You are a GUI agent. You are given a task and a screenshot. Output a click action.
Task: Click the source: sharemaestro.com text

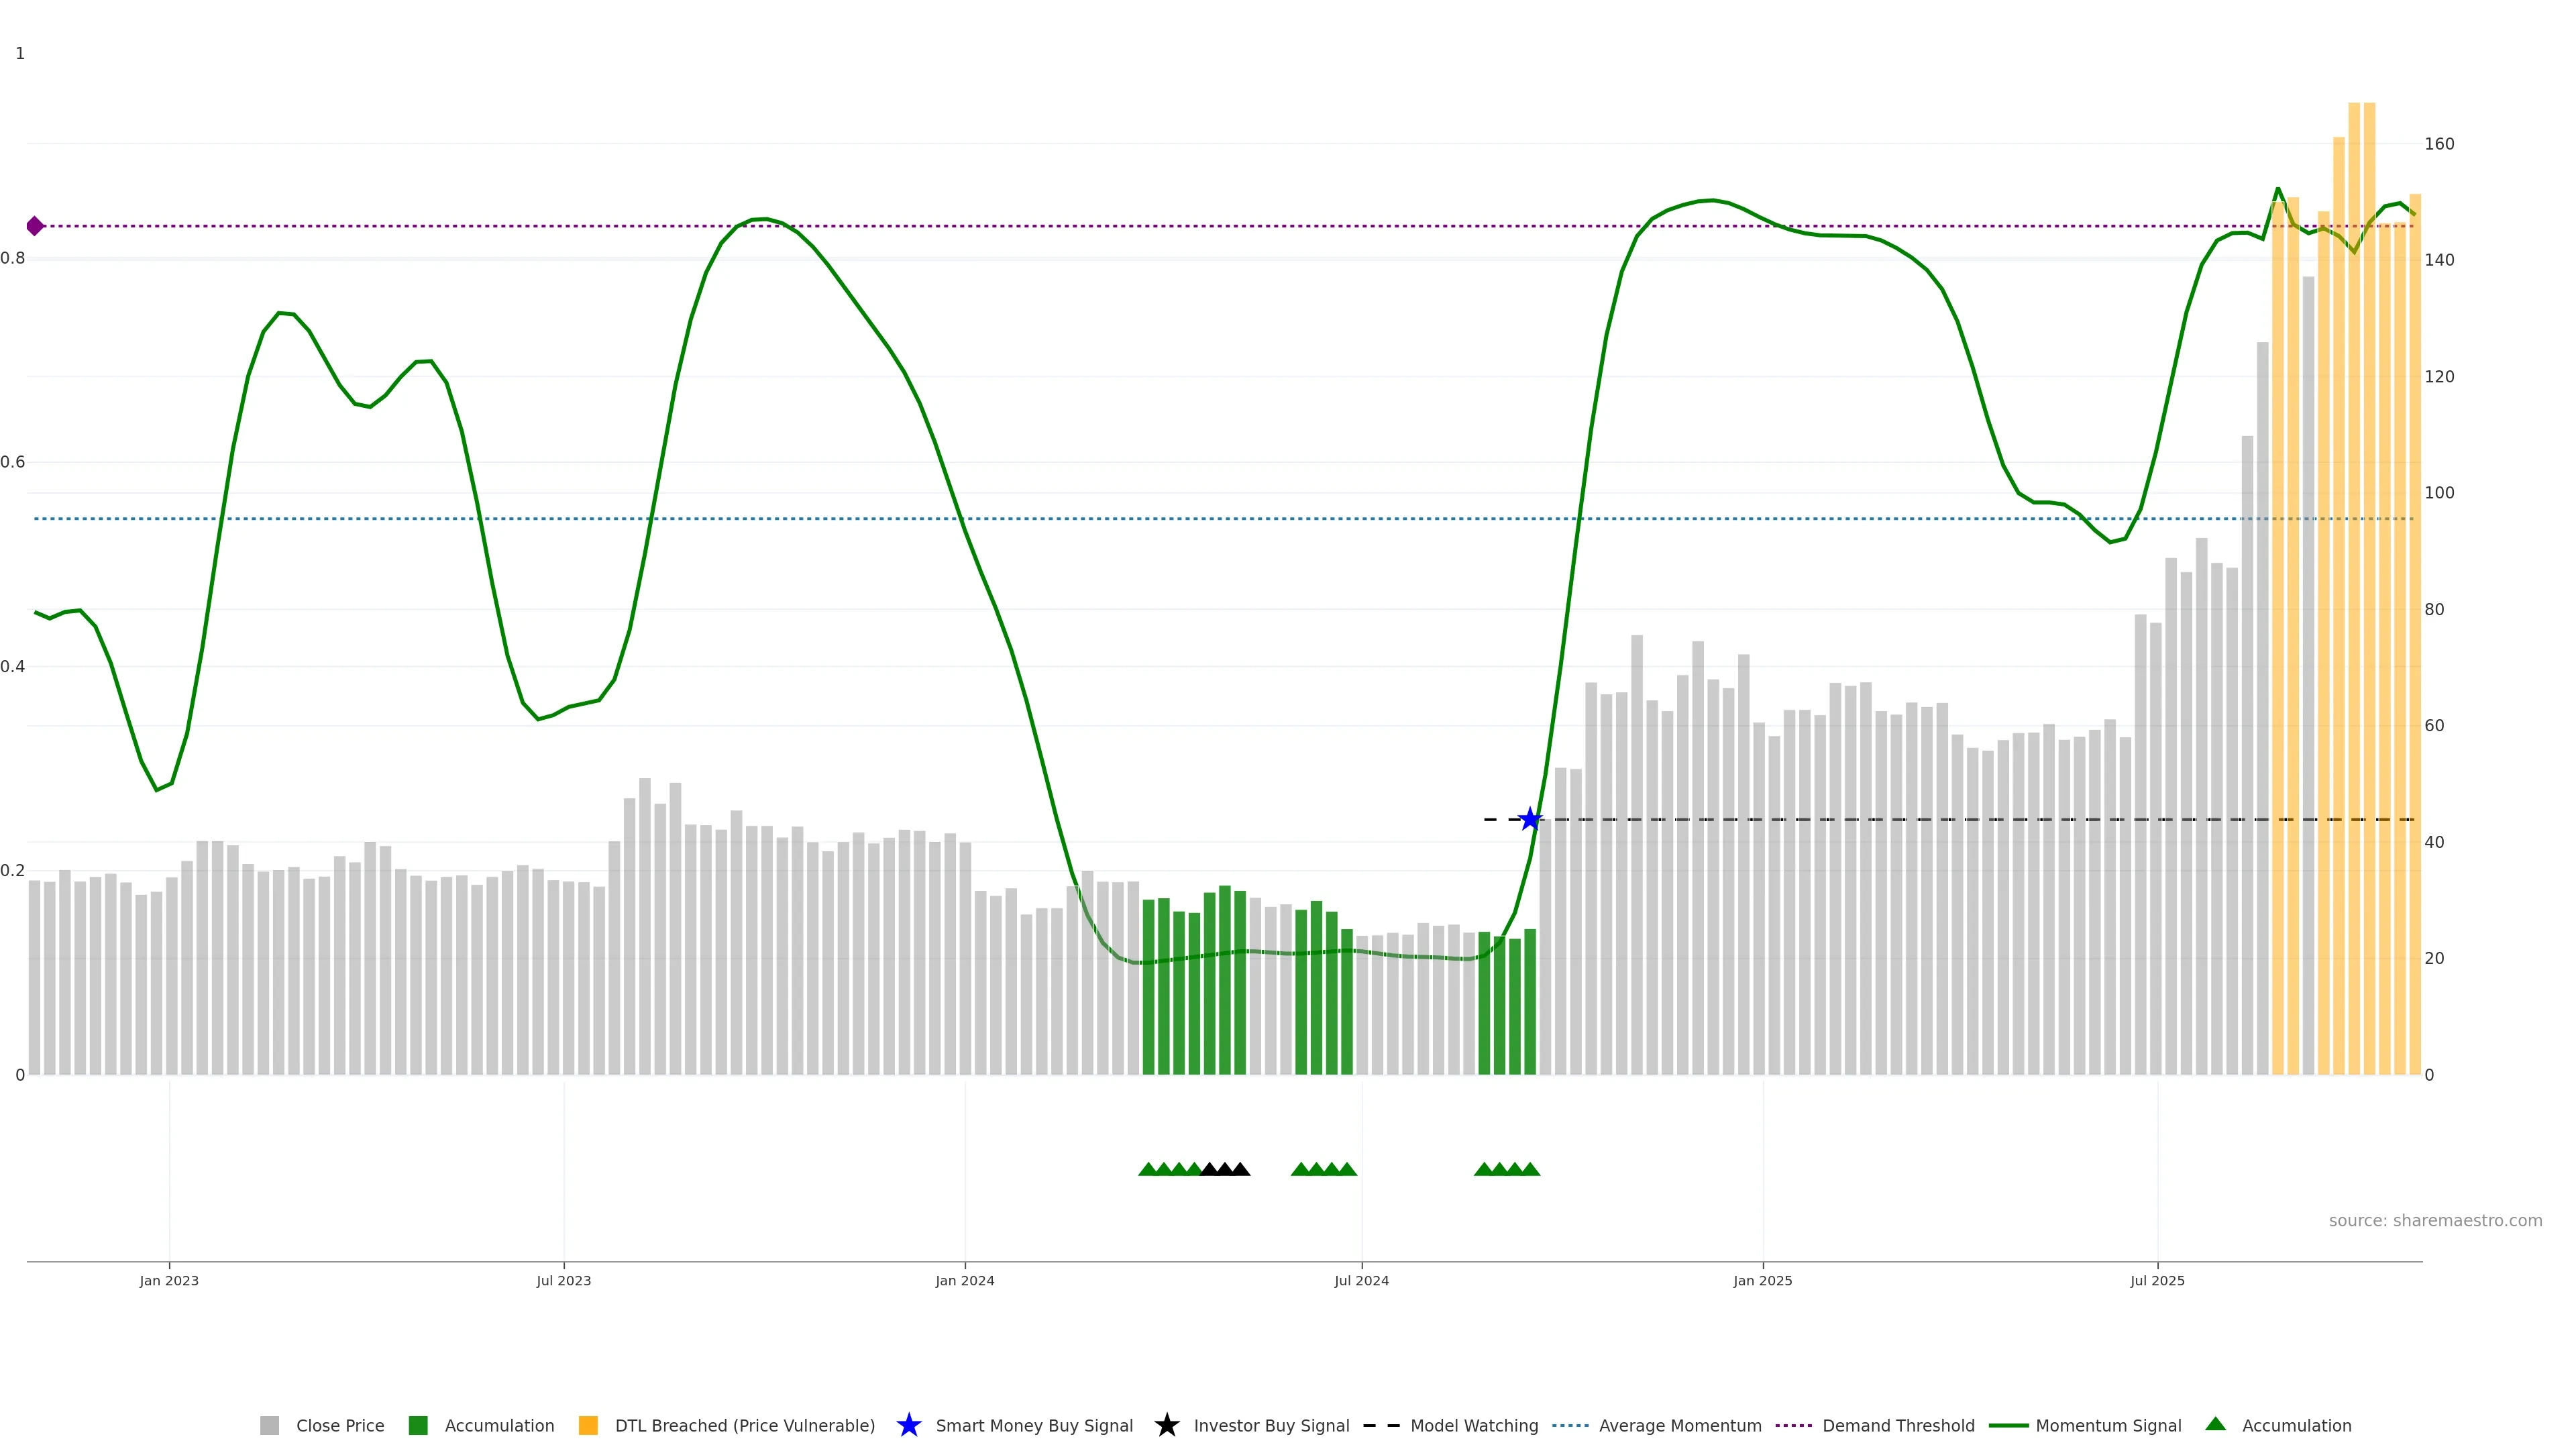(x=2435, y=1221)
